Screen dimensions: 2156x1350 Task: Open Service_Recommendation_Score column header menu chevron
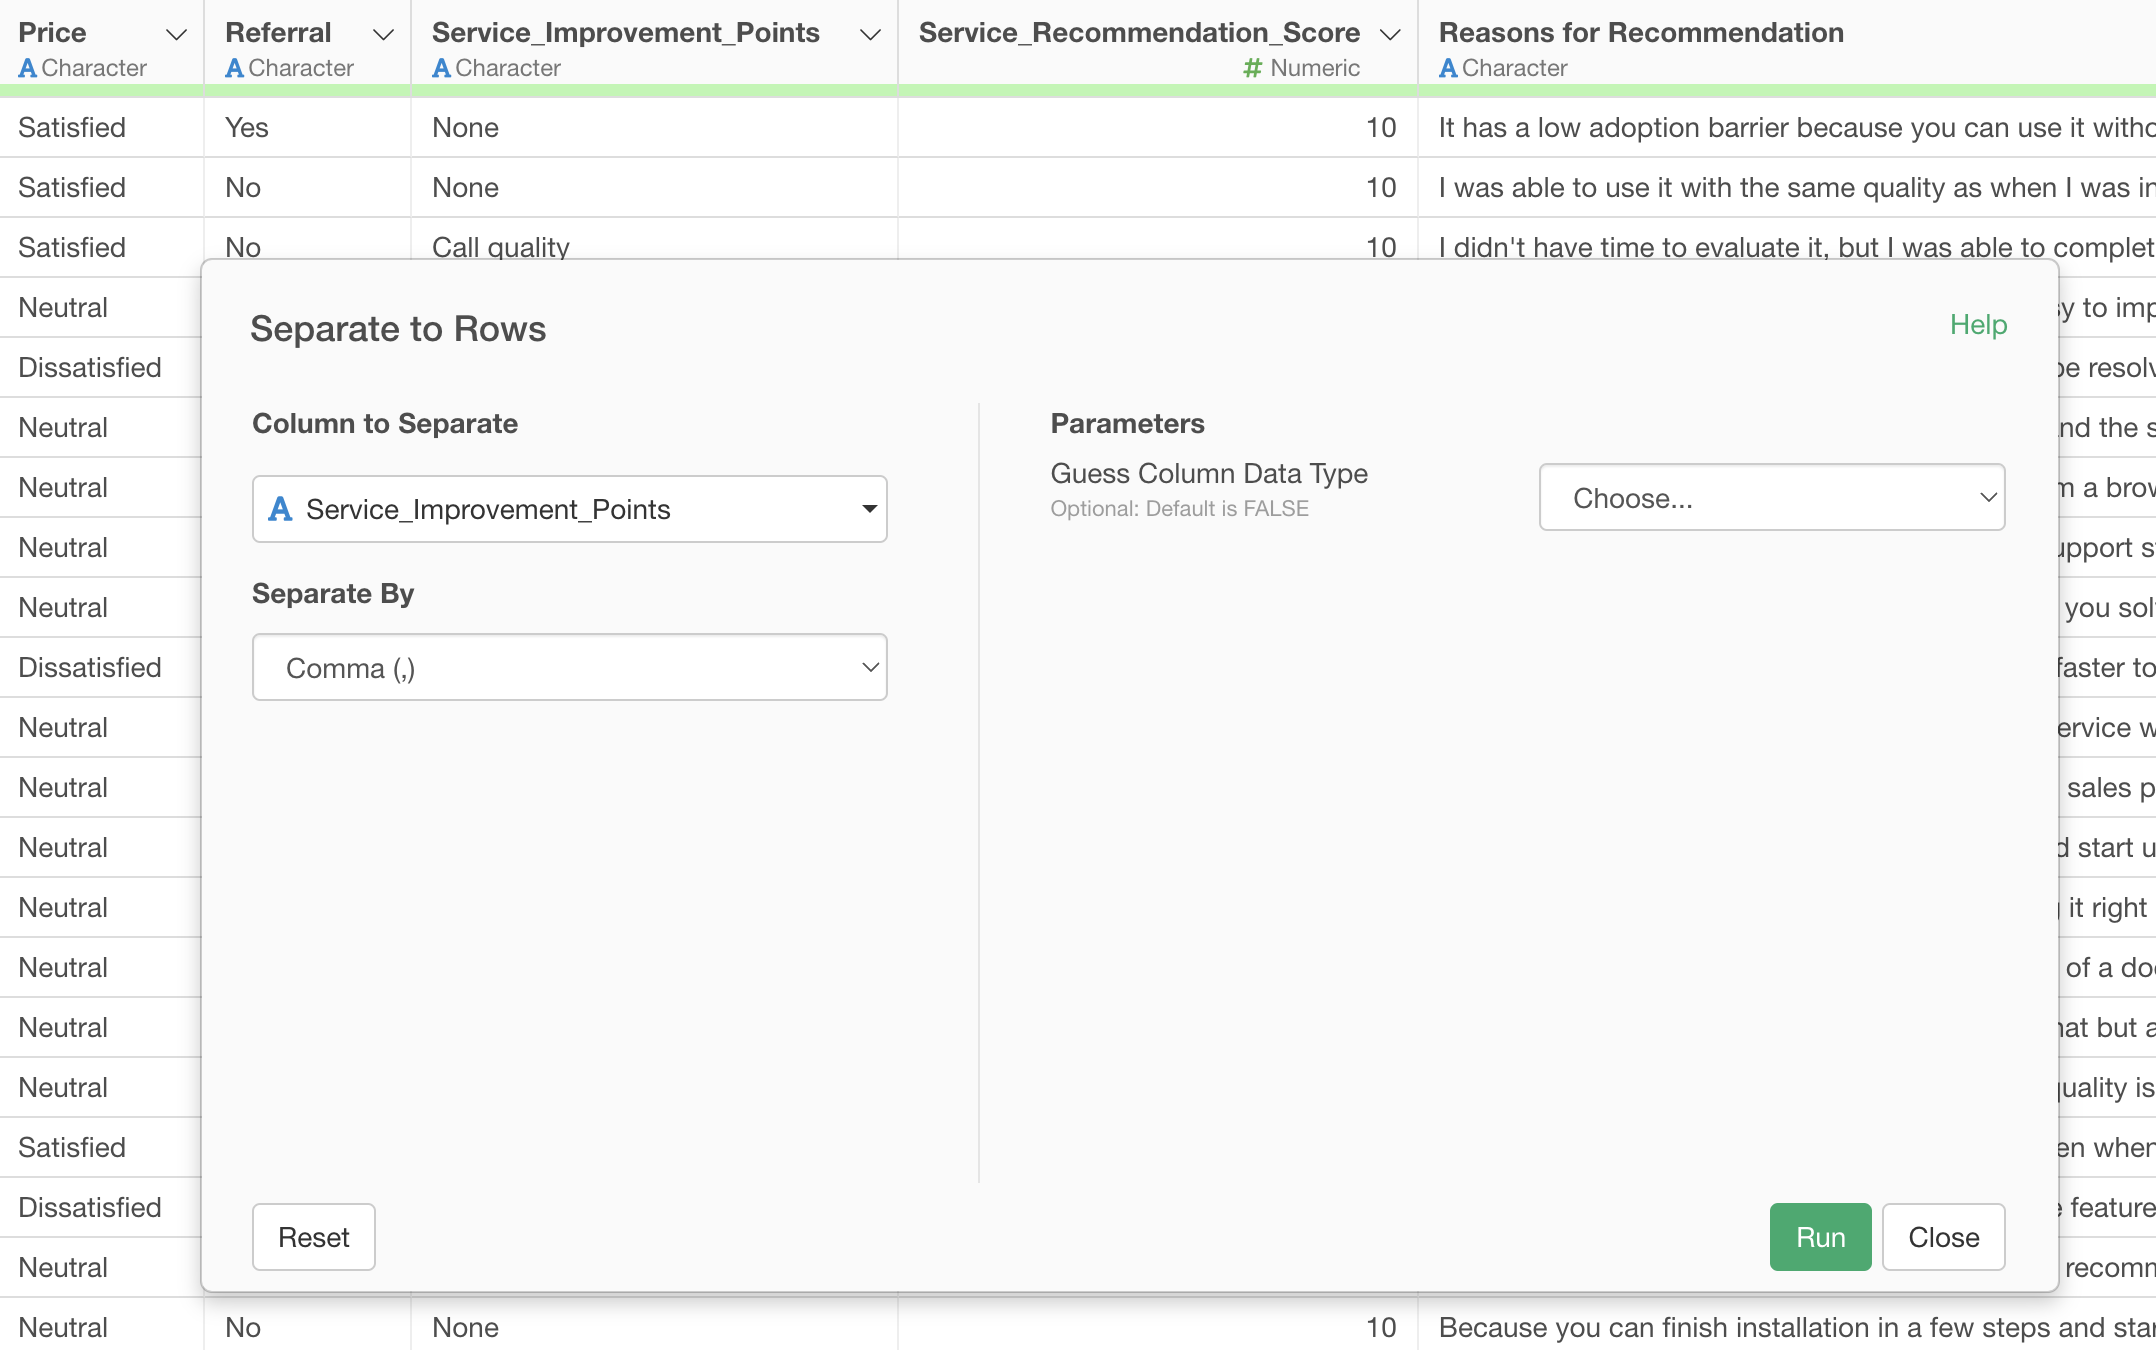click(x=1389, y=35)
